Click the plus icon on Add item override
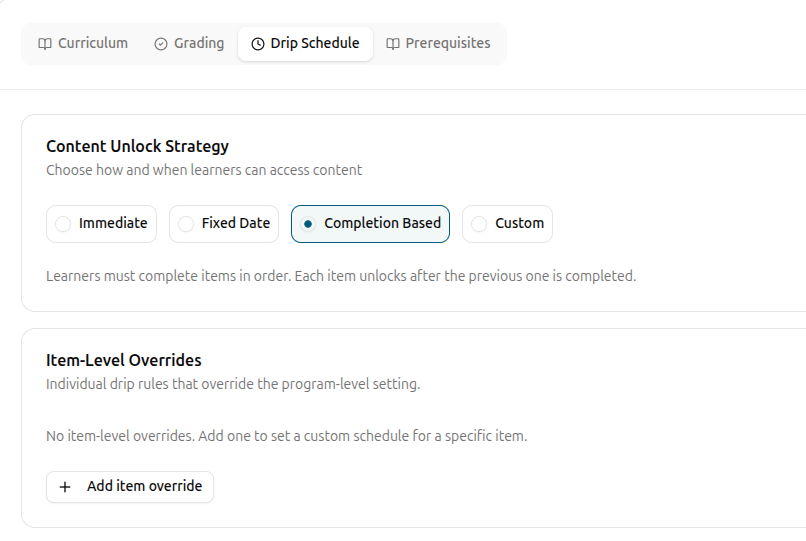 [65, 487]
